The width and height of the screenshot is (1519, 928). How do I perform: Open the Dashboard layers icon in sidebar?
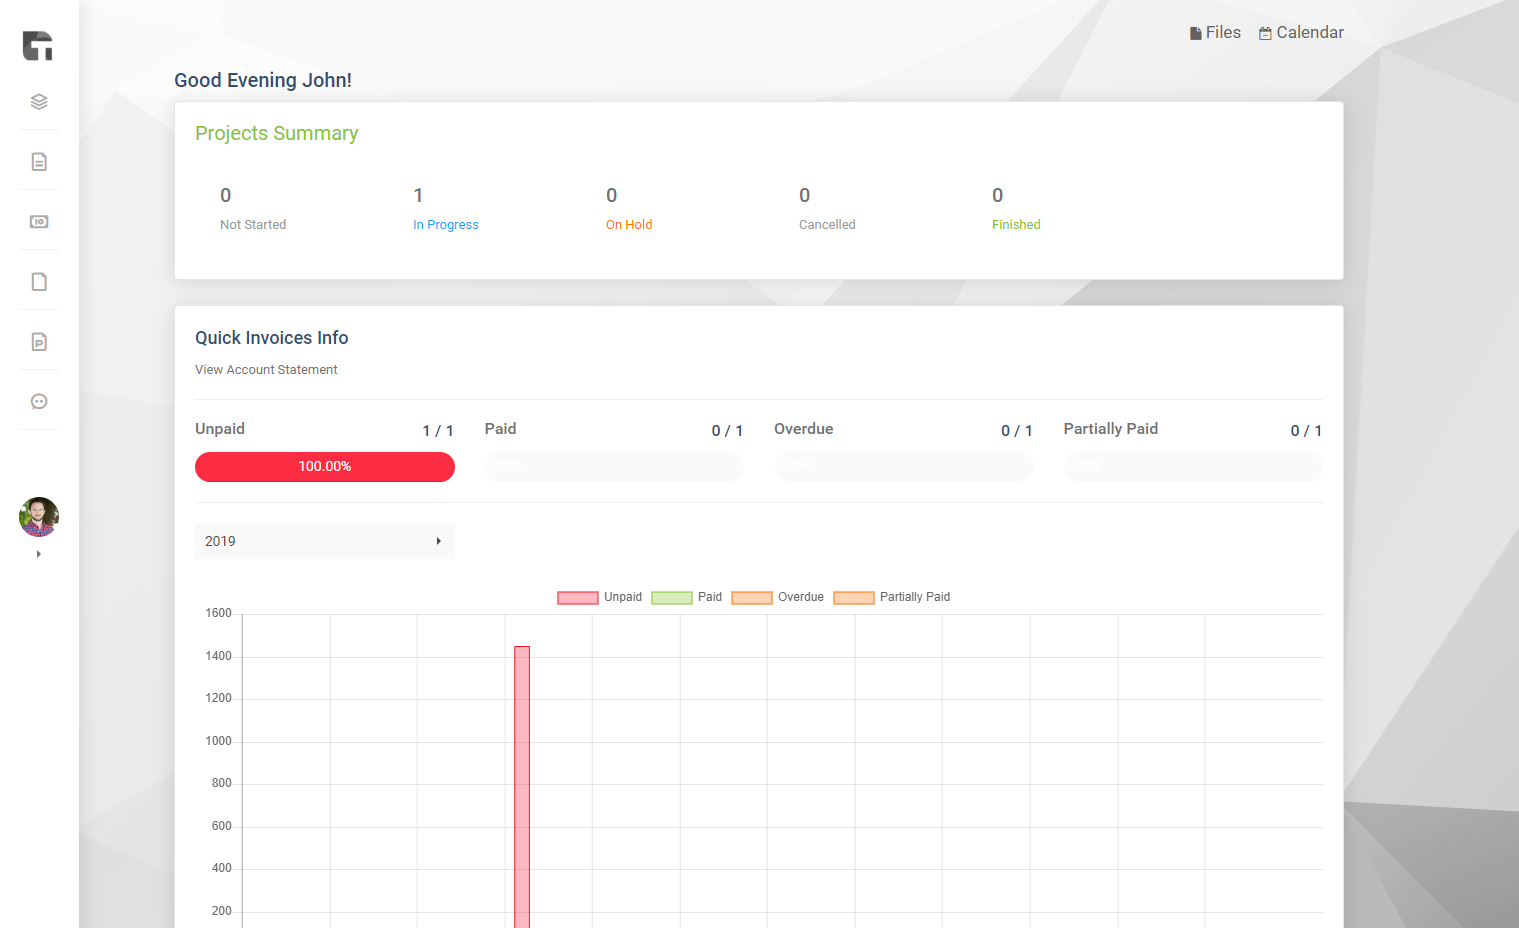(38, 101)
